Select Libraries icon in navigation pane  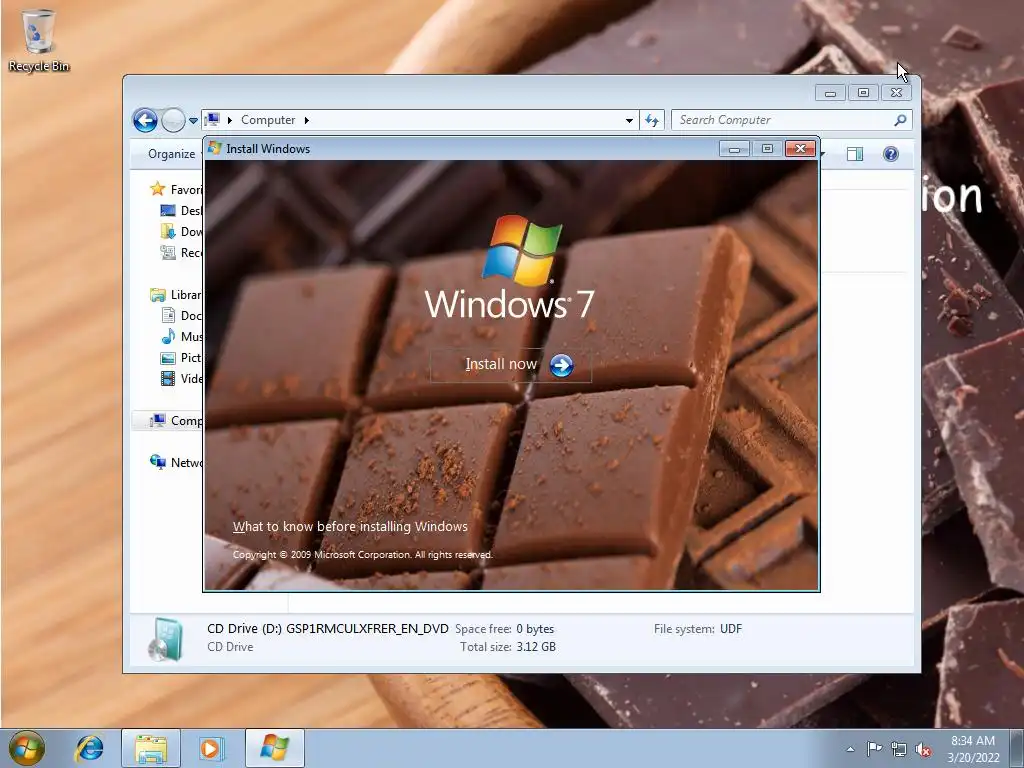[x=157, y=295]
